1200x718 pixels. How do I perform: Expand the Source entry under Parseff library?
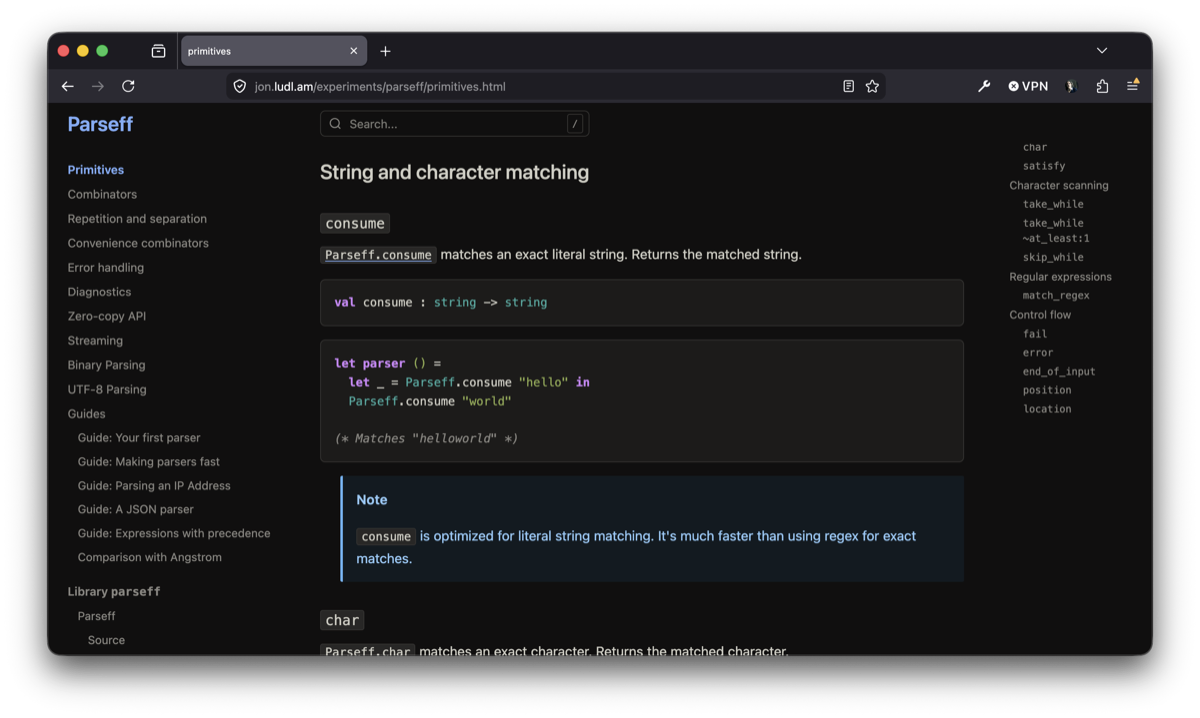pos(105,639)
